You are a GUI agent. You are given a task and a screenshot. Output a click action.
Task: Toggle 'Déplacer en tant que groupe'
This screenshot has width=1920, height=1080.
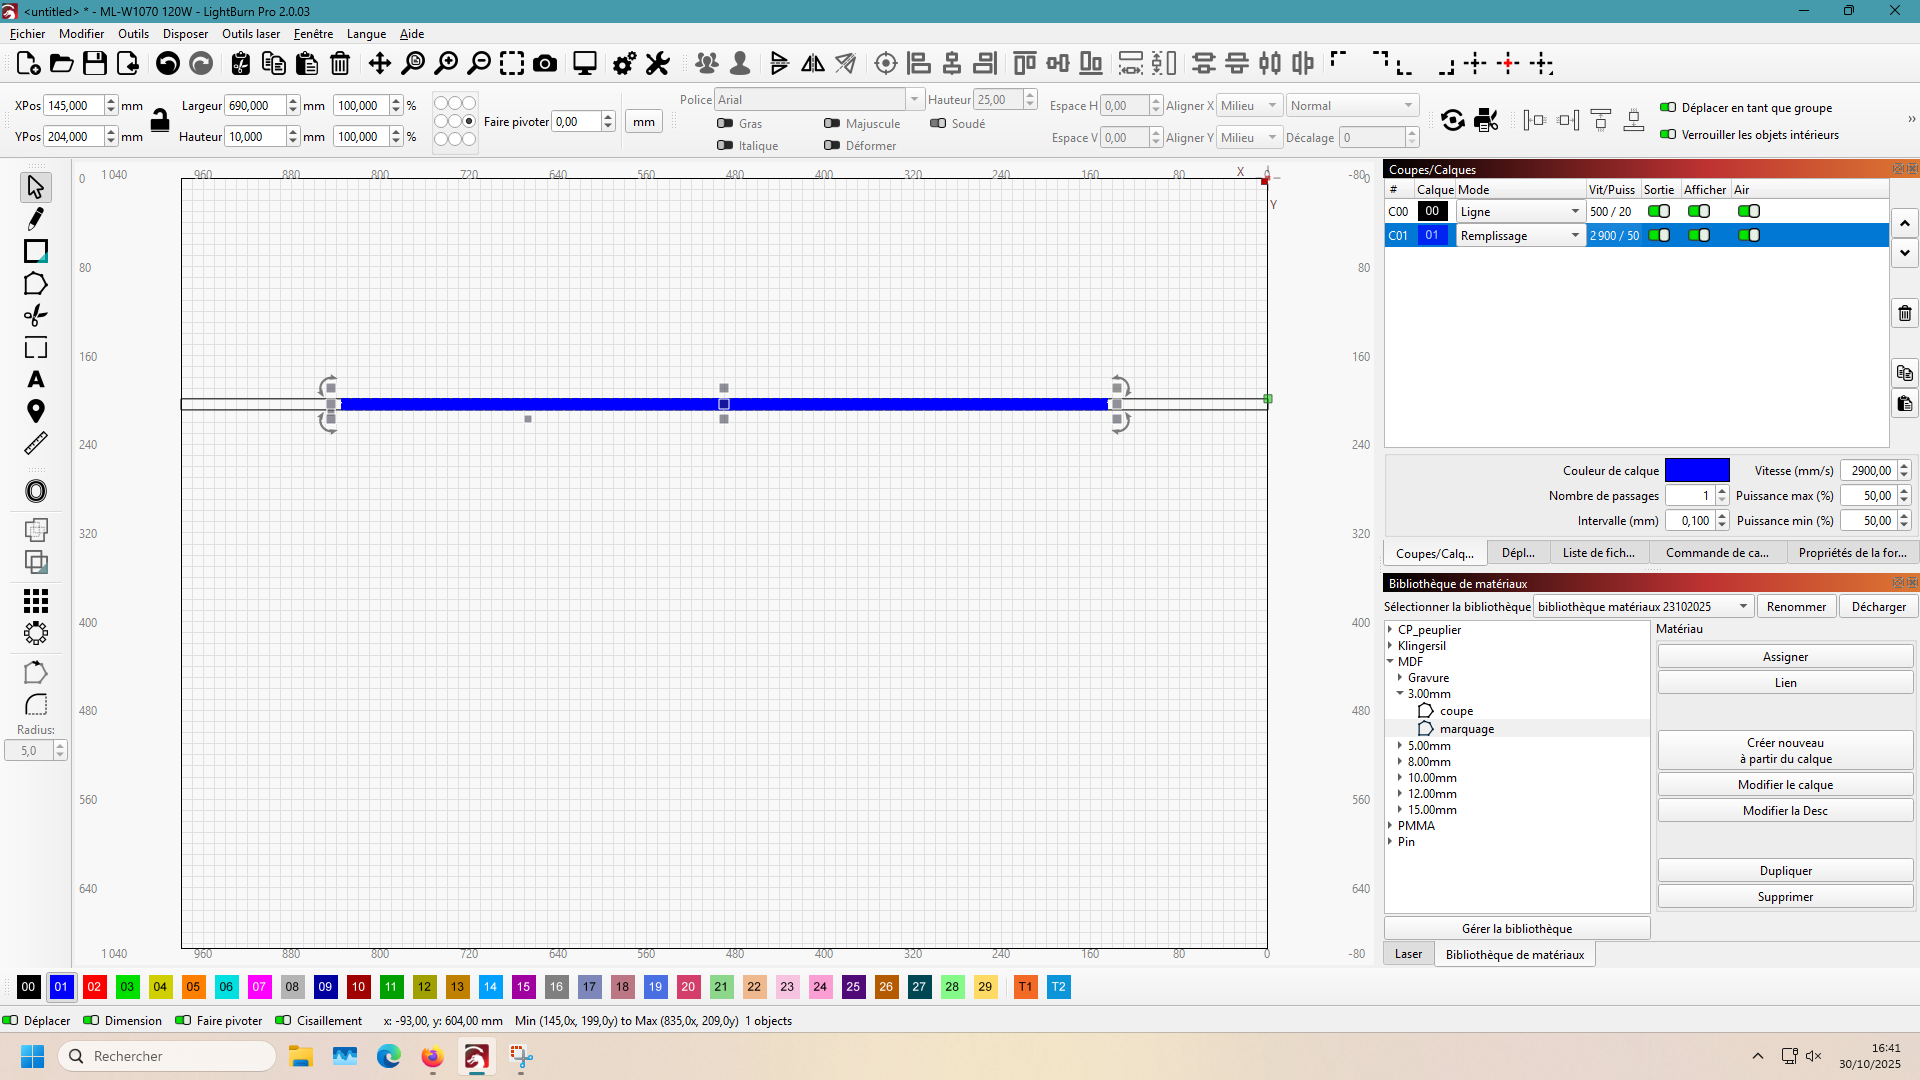point(1668,107)
